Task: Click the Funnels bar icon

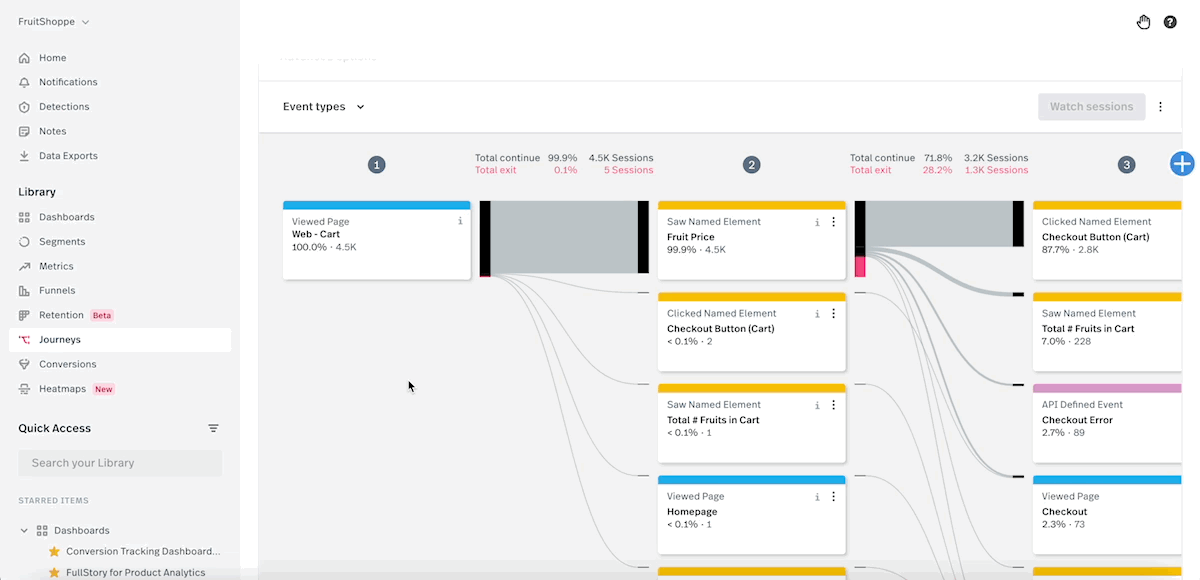Action: [25, 291]
